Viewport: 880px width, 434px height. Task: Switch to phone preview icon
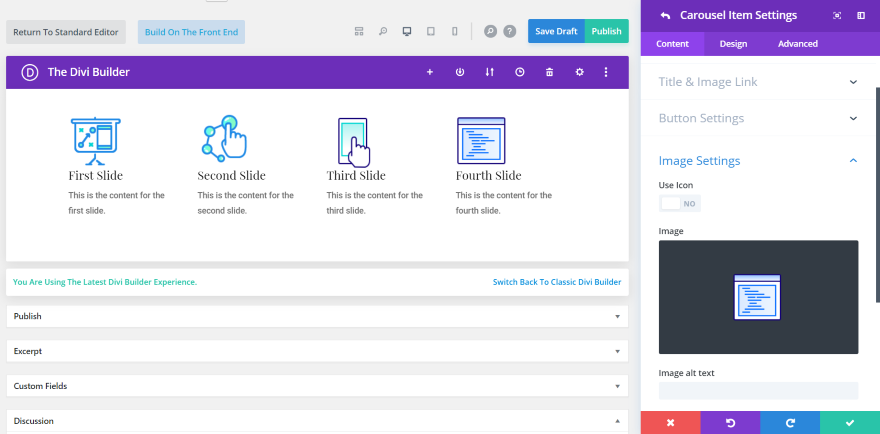coord(455,32)
